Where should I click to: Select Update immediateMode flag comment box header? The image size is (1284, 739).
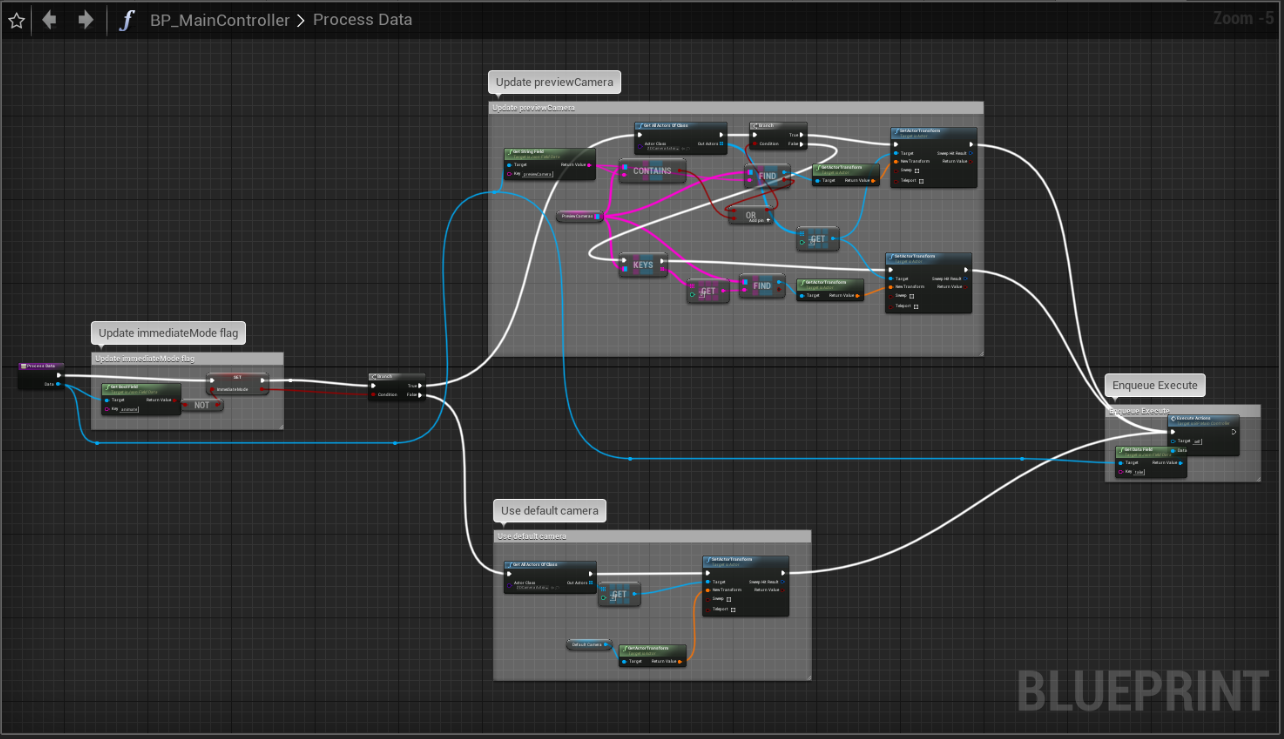[187, 358]
